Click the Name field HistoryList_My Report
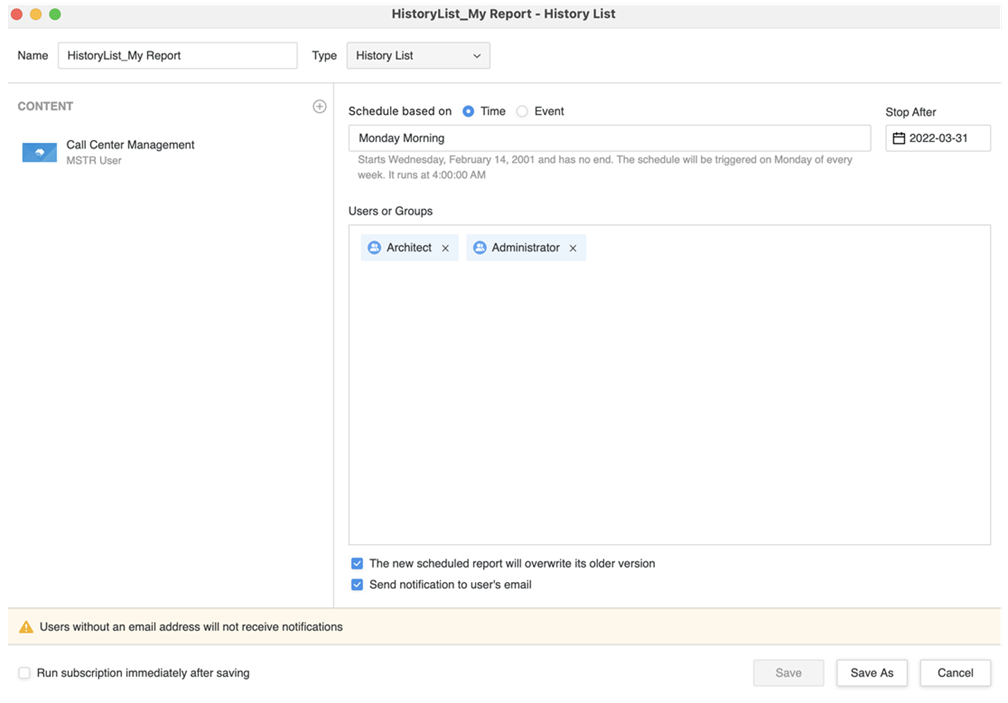This screenshot has width=1008, height=703. point(177,56)
